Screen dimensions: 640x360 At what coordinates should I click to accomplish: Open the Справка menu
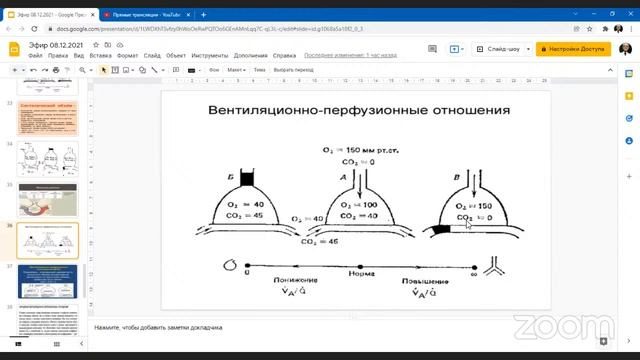click(284, 56)
